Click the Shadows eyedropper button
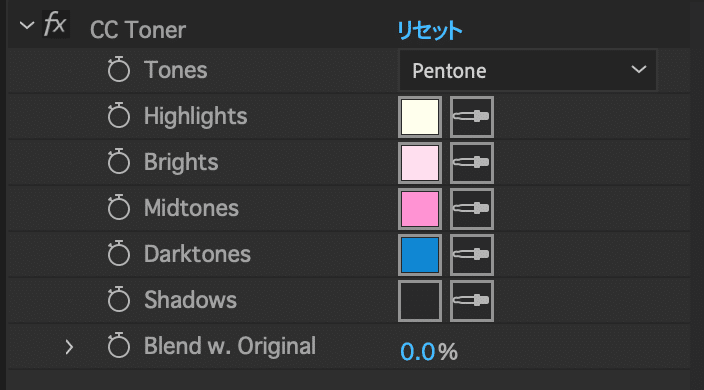This screenshot has width=704, height=390. (471, 301)
